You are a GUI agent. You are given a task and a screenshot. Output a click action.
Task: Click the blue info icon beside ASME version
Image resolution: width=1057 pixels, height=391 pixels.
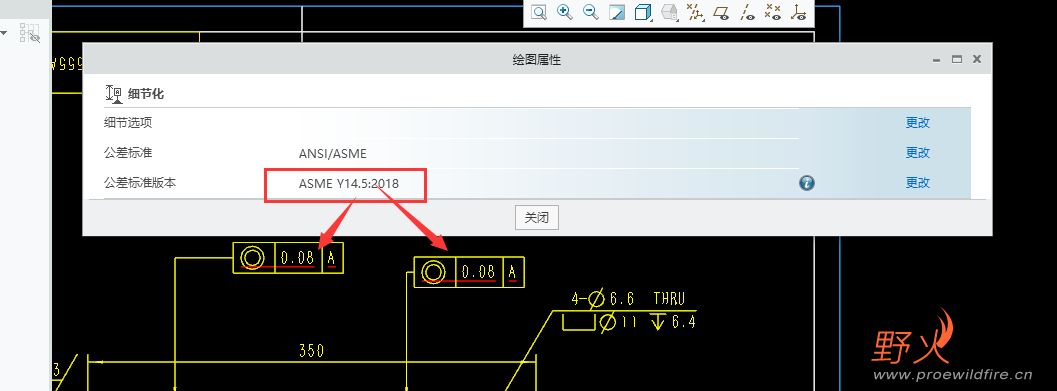tap(807, 183)
